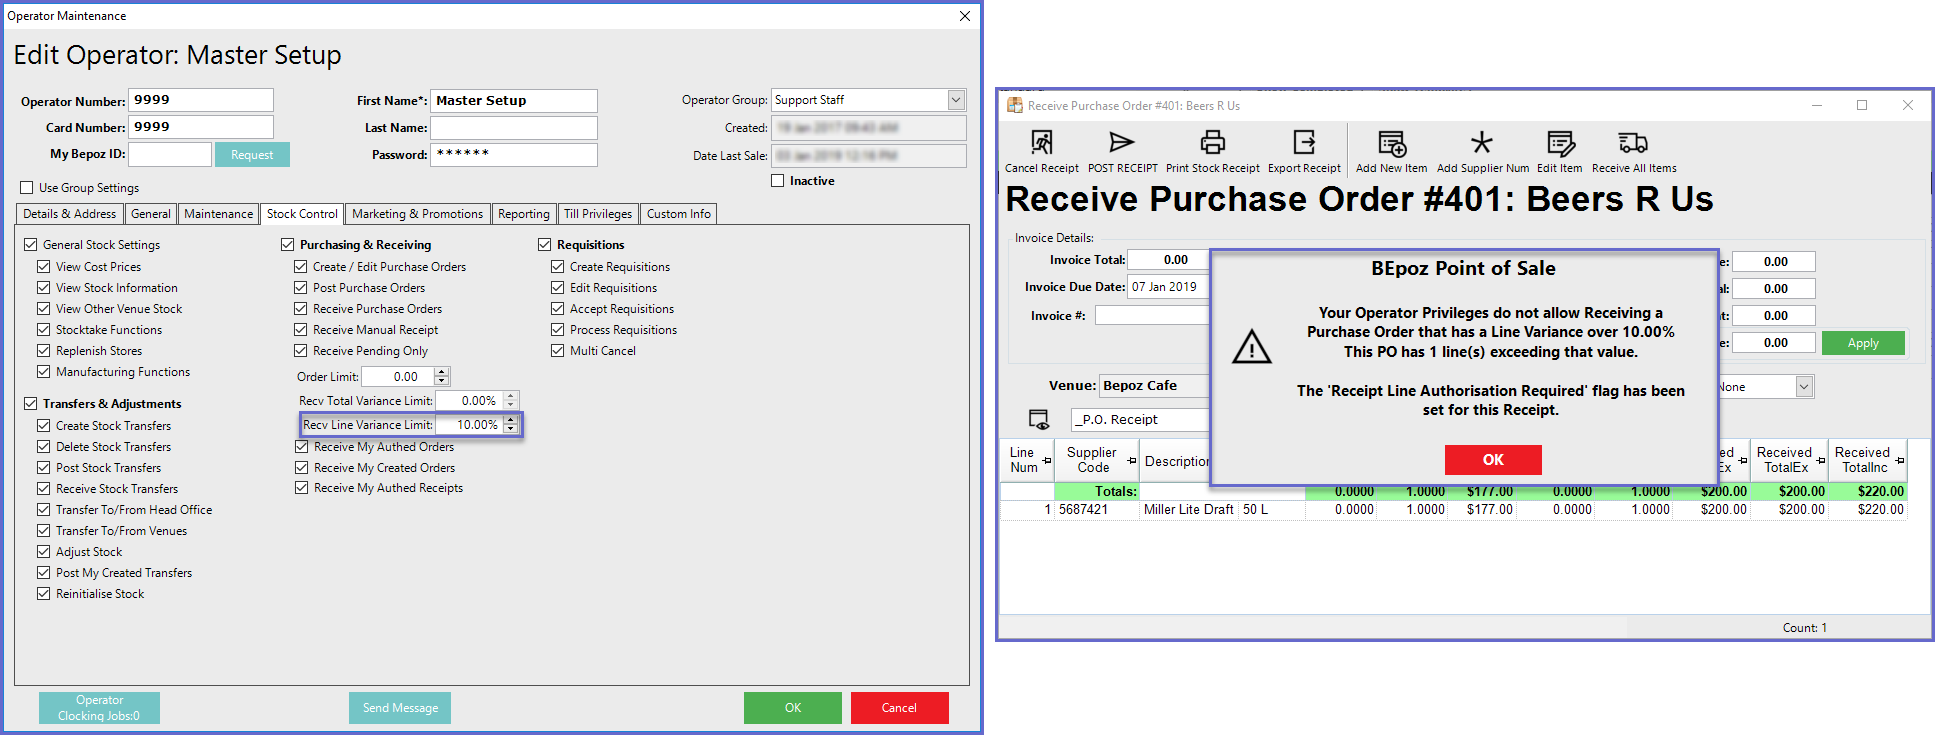Open the Till Privileges tab
1935x735 pixels.
pyautogui.click(x=597, y=214)
